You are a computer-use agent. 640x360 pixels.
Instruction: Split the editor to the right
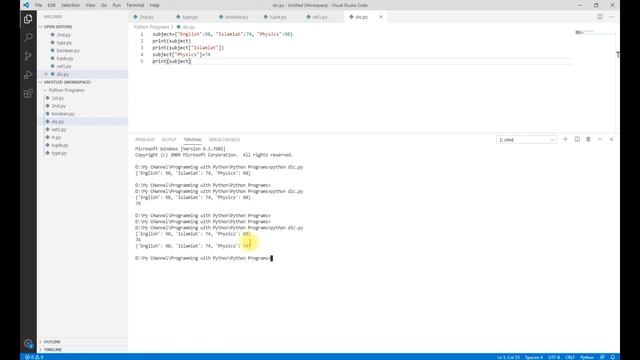tap(600, 17)
